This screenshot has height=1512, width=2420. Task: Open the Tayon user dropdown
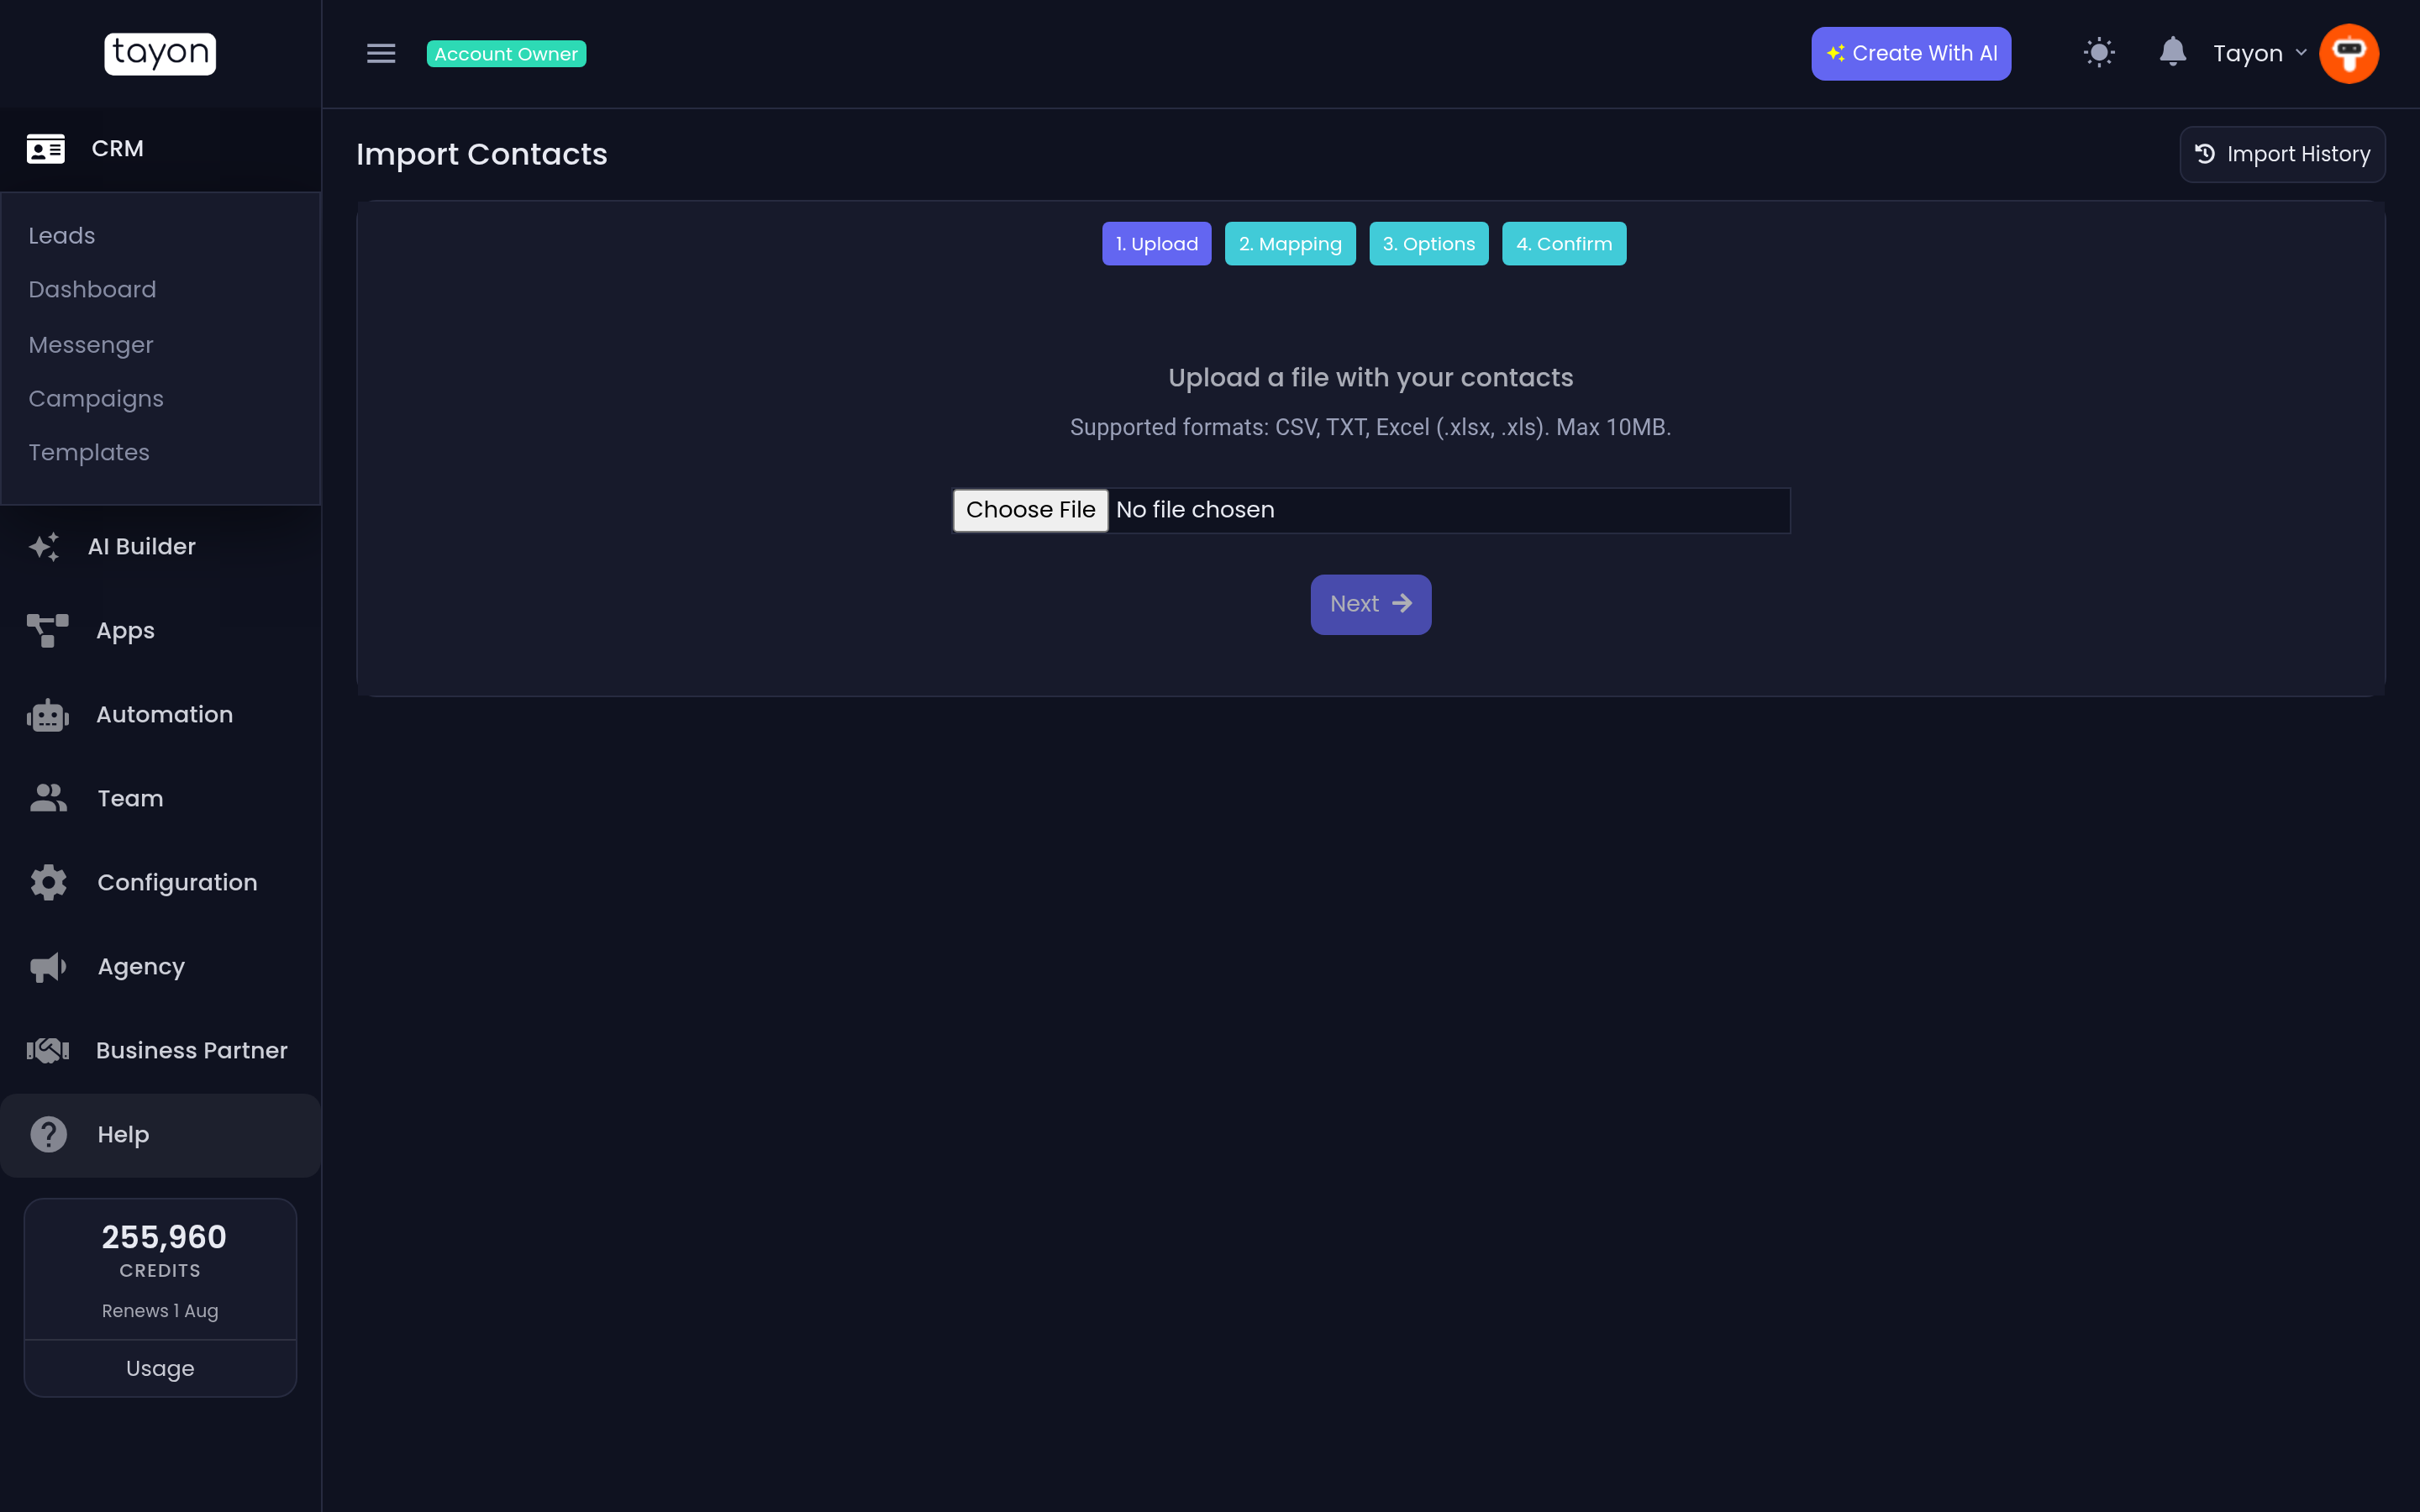click(x=2259, y=53)
